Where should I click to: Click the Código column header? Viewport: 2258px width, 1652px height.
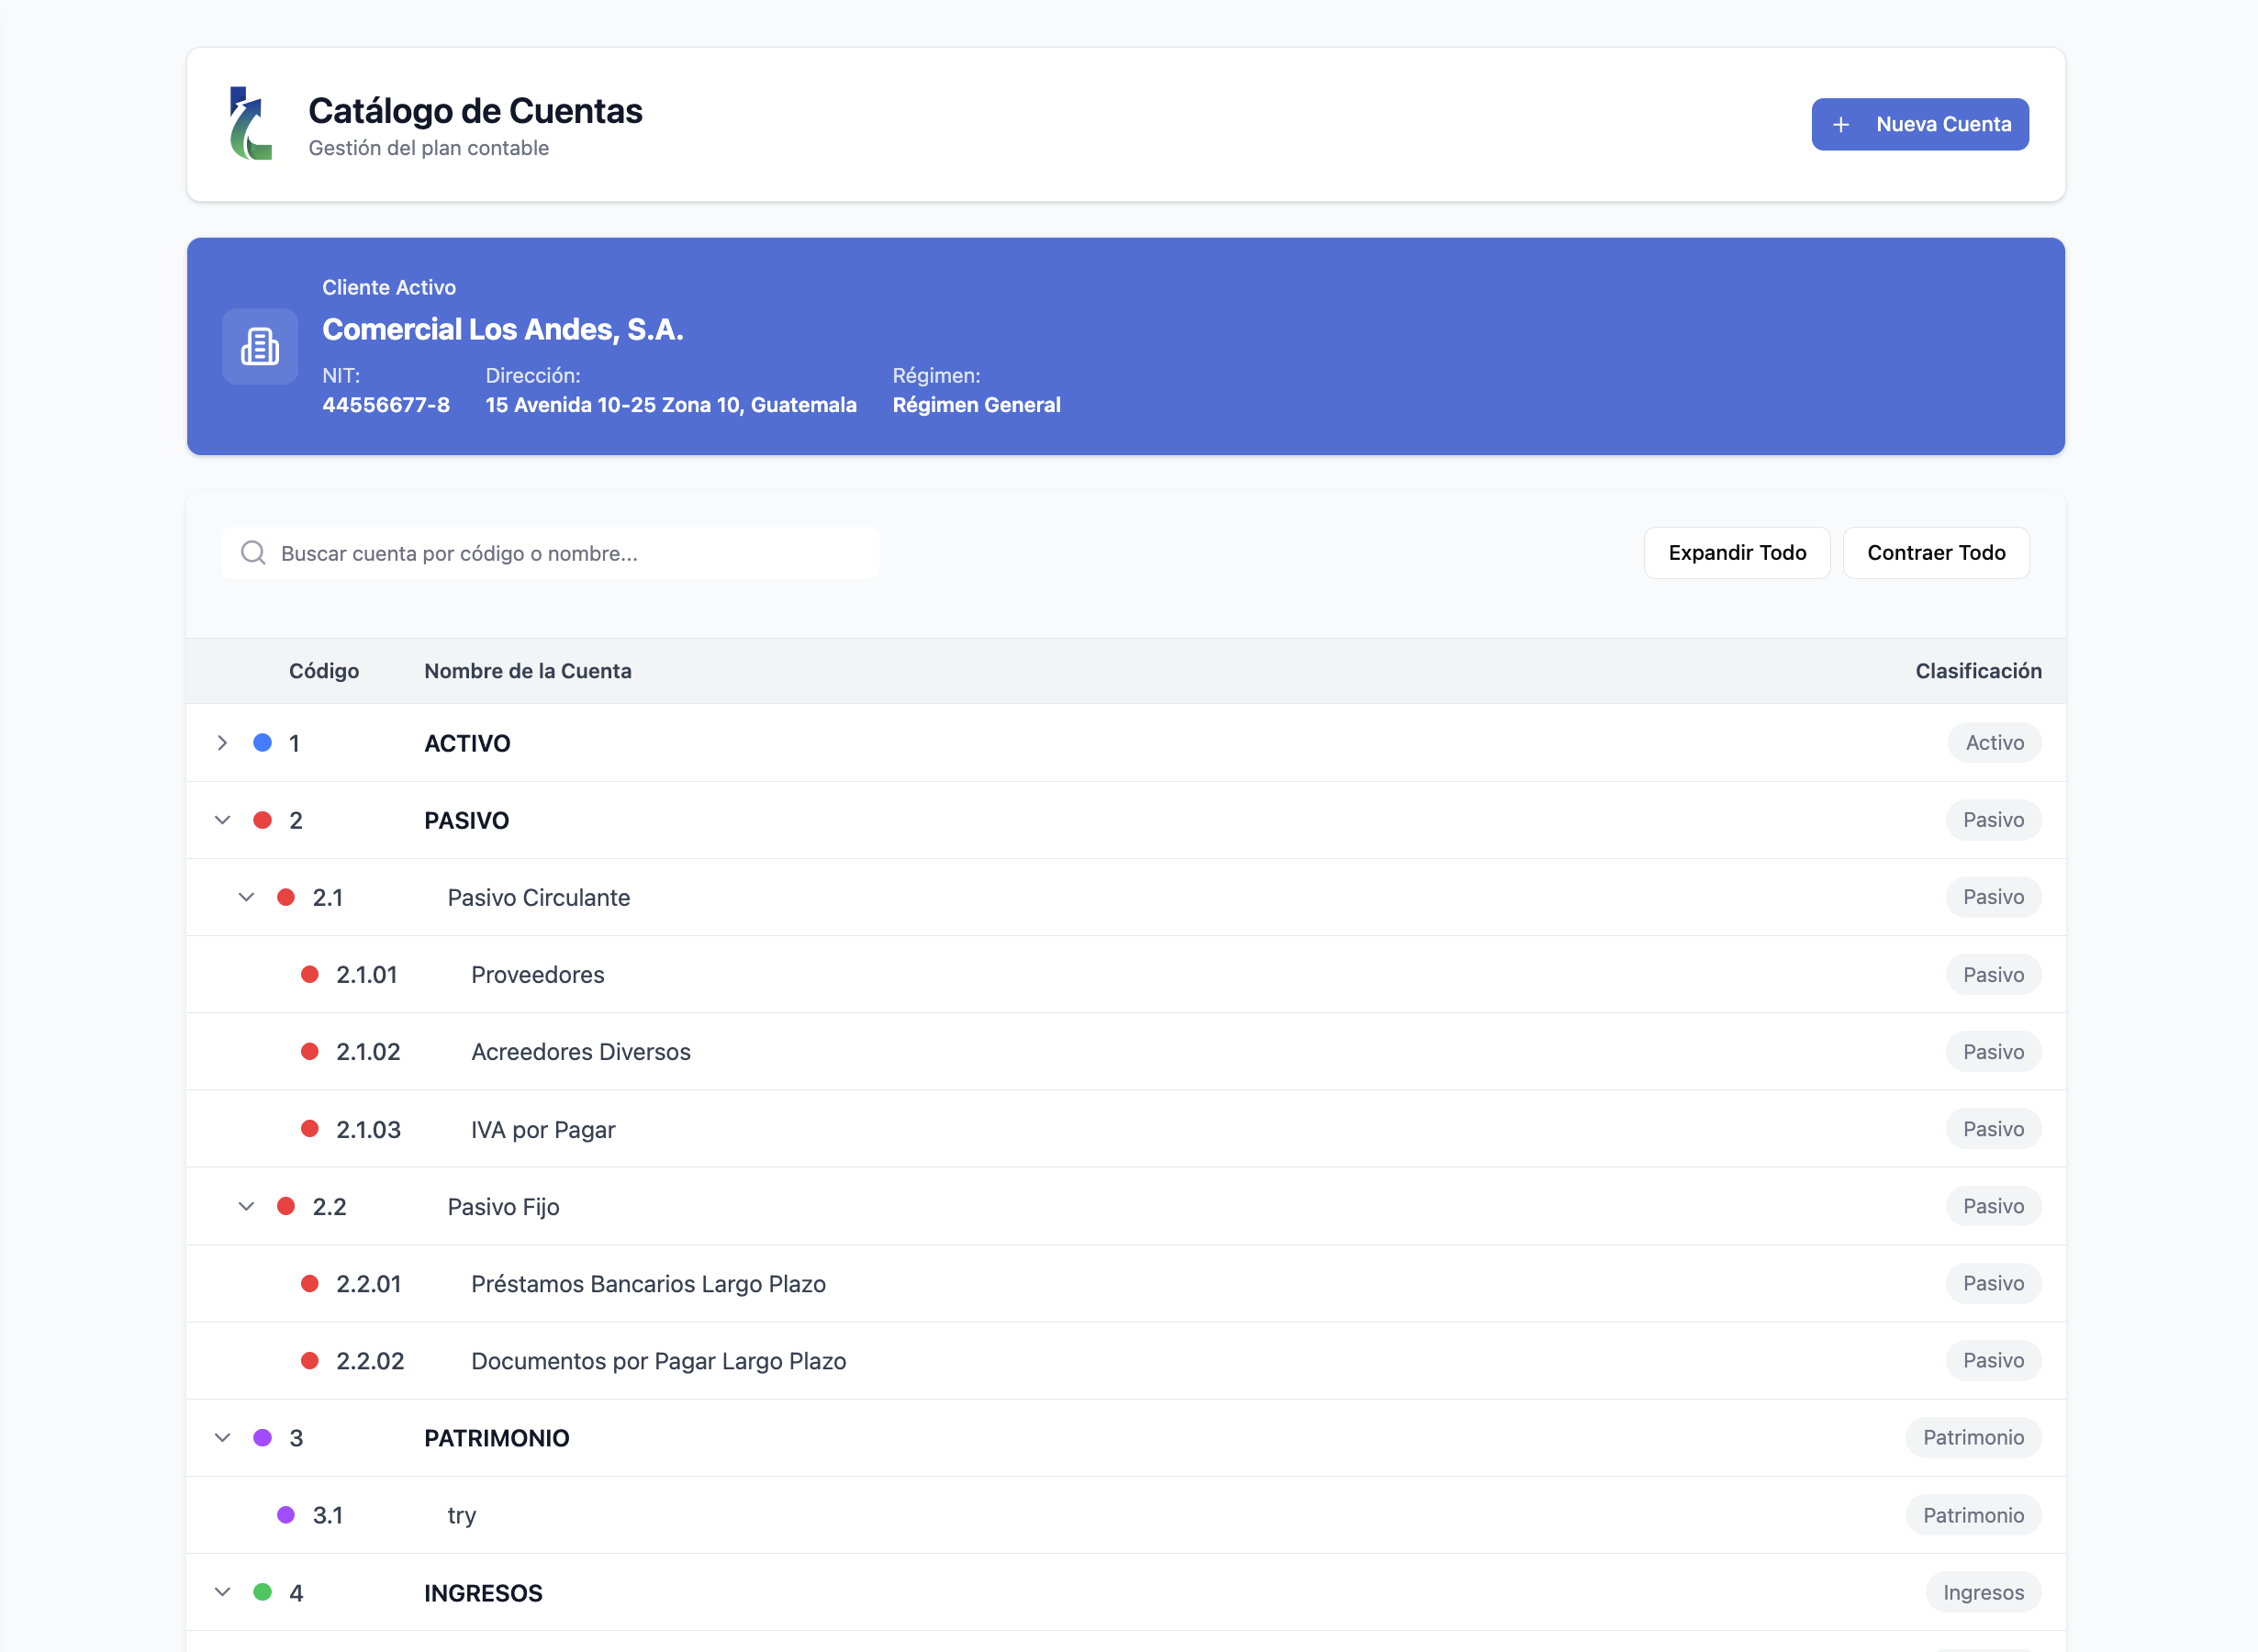coord(324,671)
